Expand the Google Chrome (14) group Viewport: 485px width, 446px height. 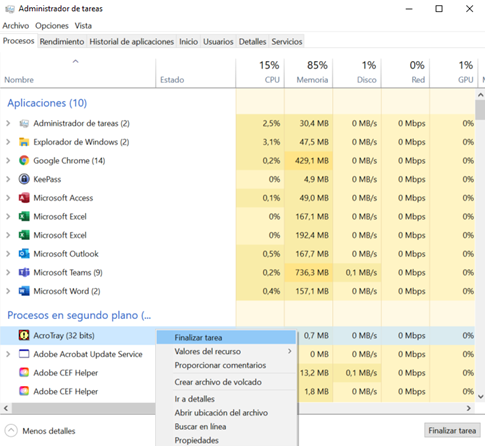tap(8, 161)
